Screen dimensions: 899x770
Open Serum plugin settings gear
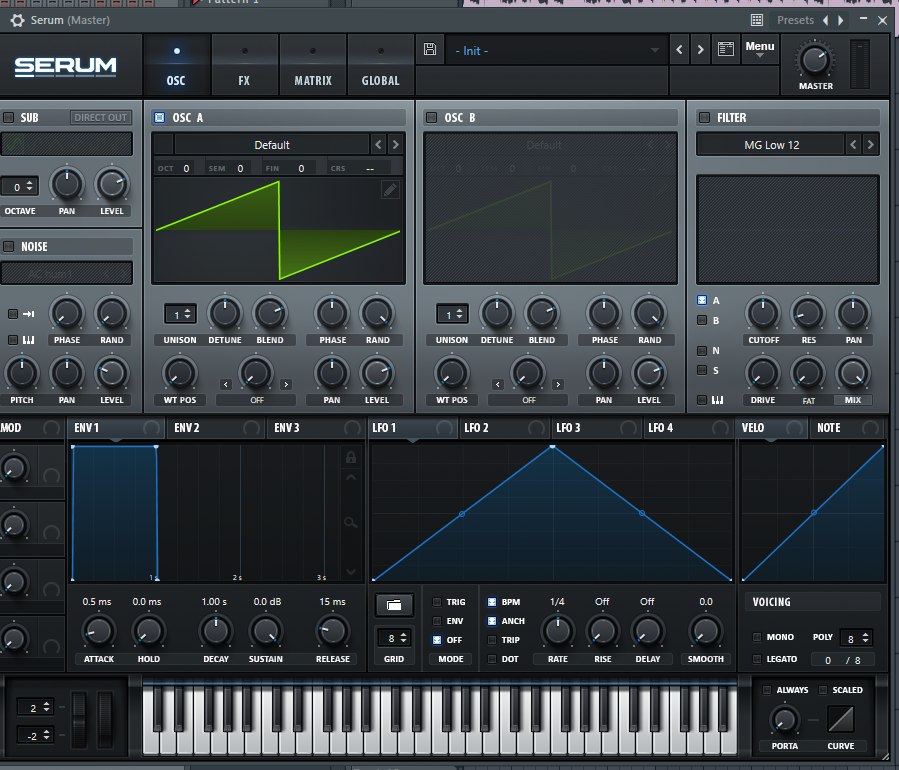[x=17, y=21]
